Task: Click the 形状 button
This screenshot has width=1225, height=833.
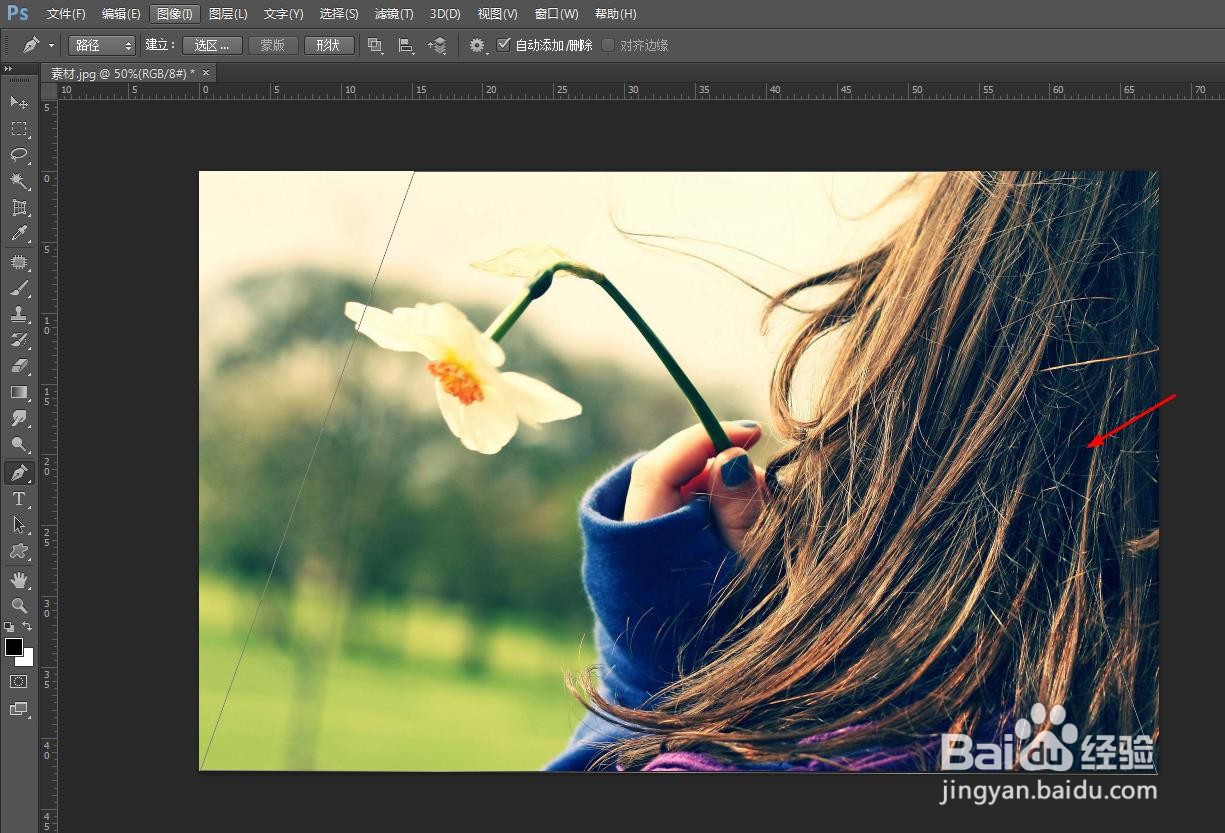Action: pyautogui.click(x=329, y=45)
